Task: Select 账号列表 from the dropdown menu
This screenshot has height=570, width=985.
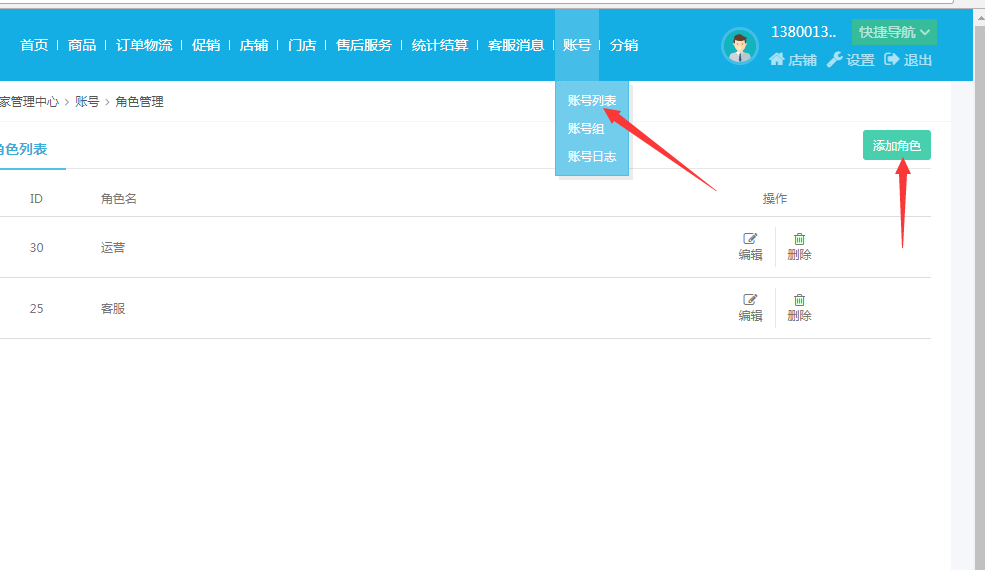Action: click(x=592, y=100)
